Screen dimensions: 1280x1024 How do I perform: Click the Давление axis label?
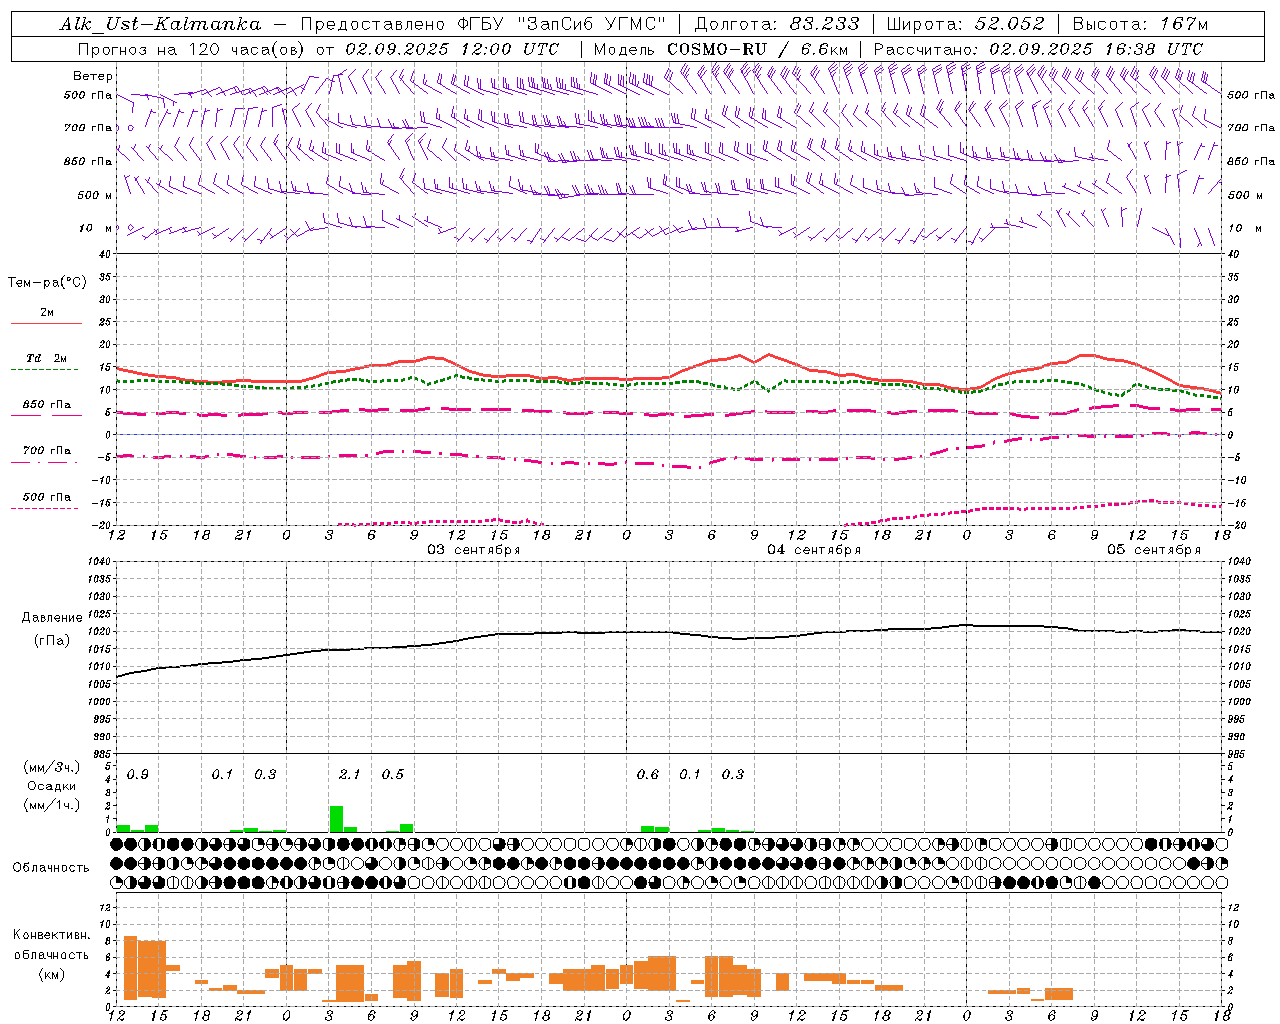pyautogui.click(x=52, y=618)
